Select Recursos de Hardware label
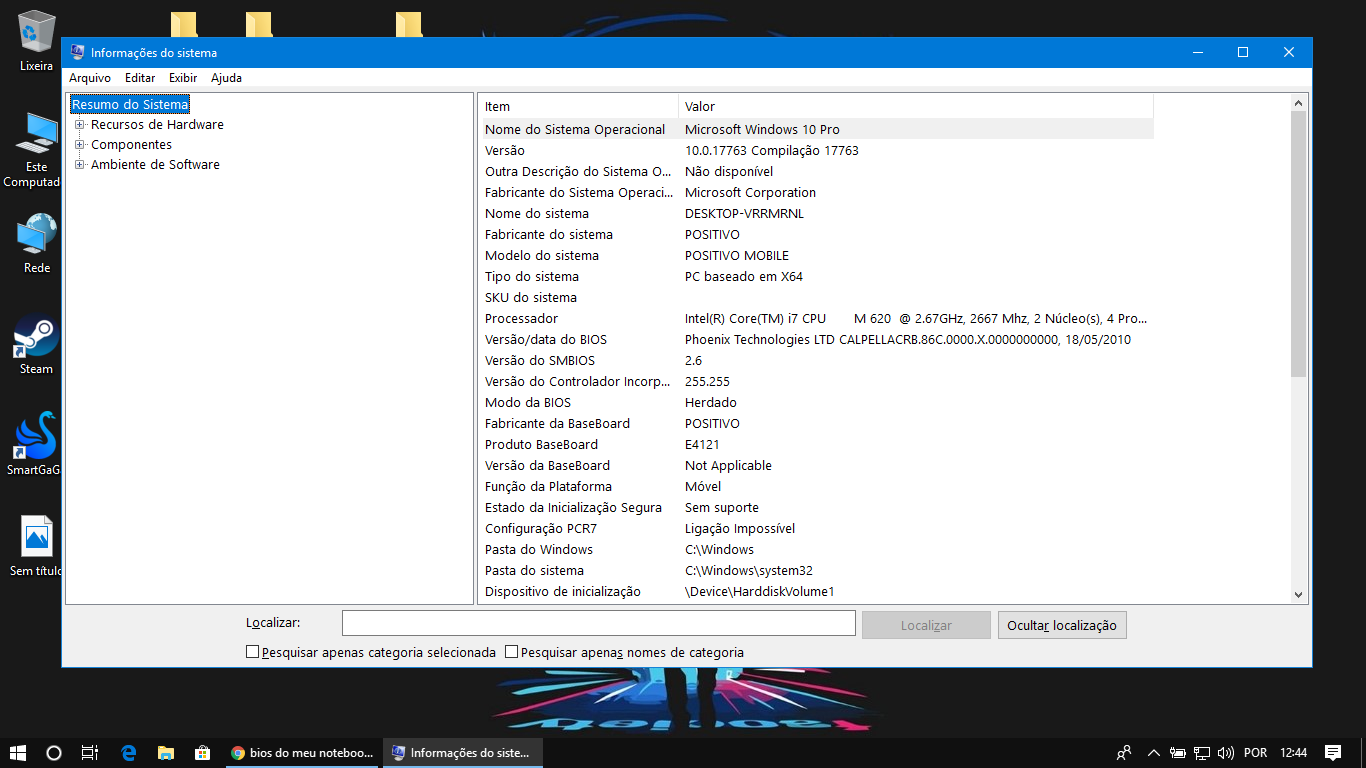 coord(157,125)
